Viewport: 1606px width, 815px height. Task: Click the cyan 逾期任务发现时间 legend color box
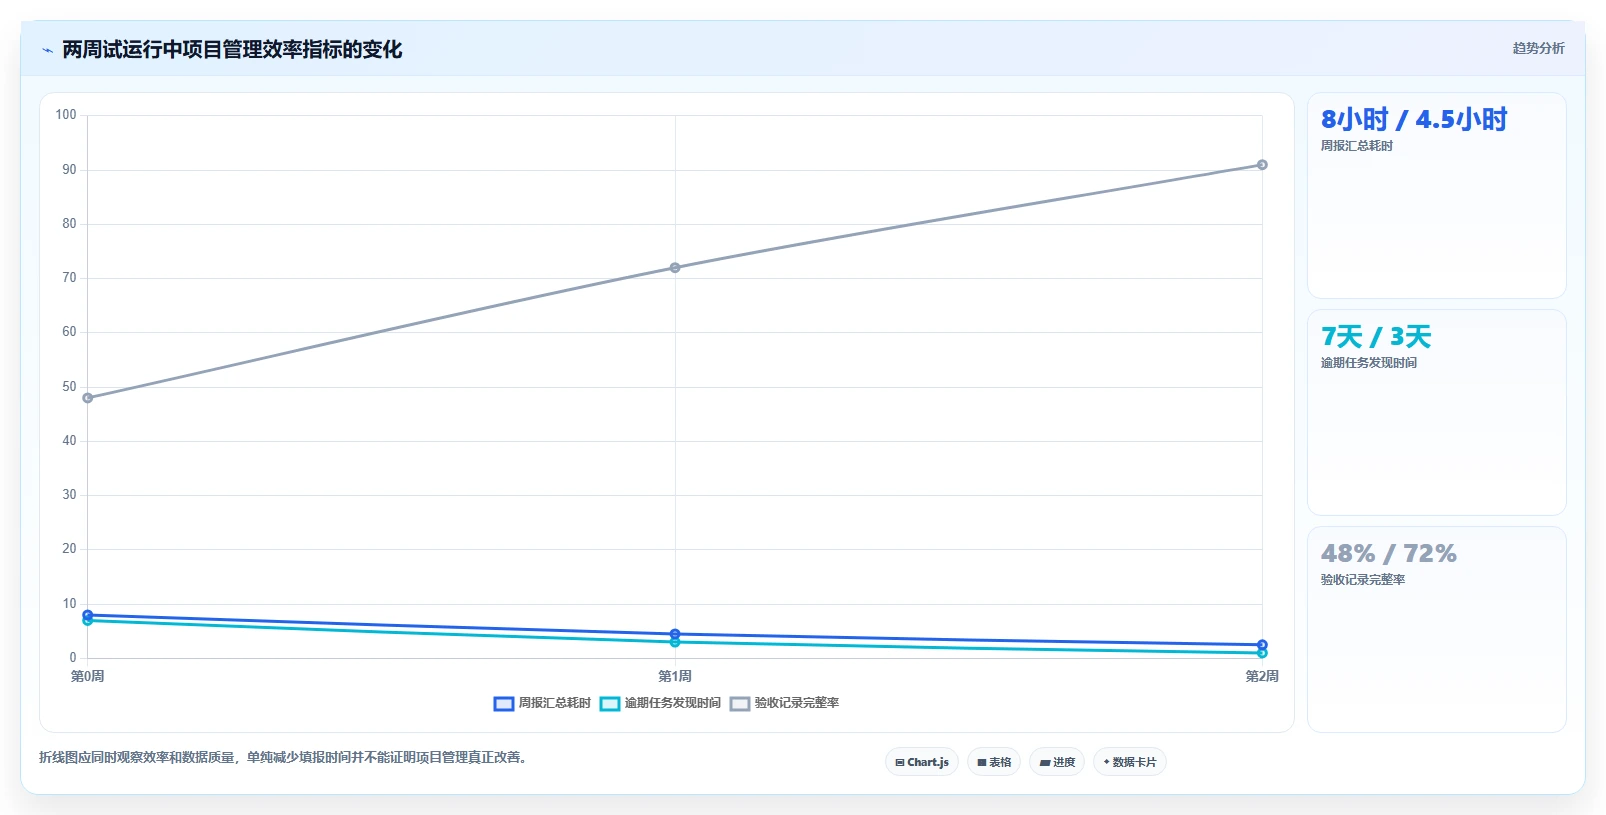pyautogui.click(x=610, y=704)
